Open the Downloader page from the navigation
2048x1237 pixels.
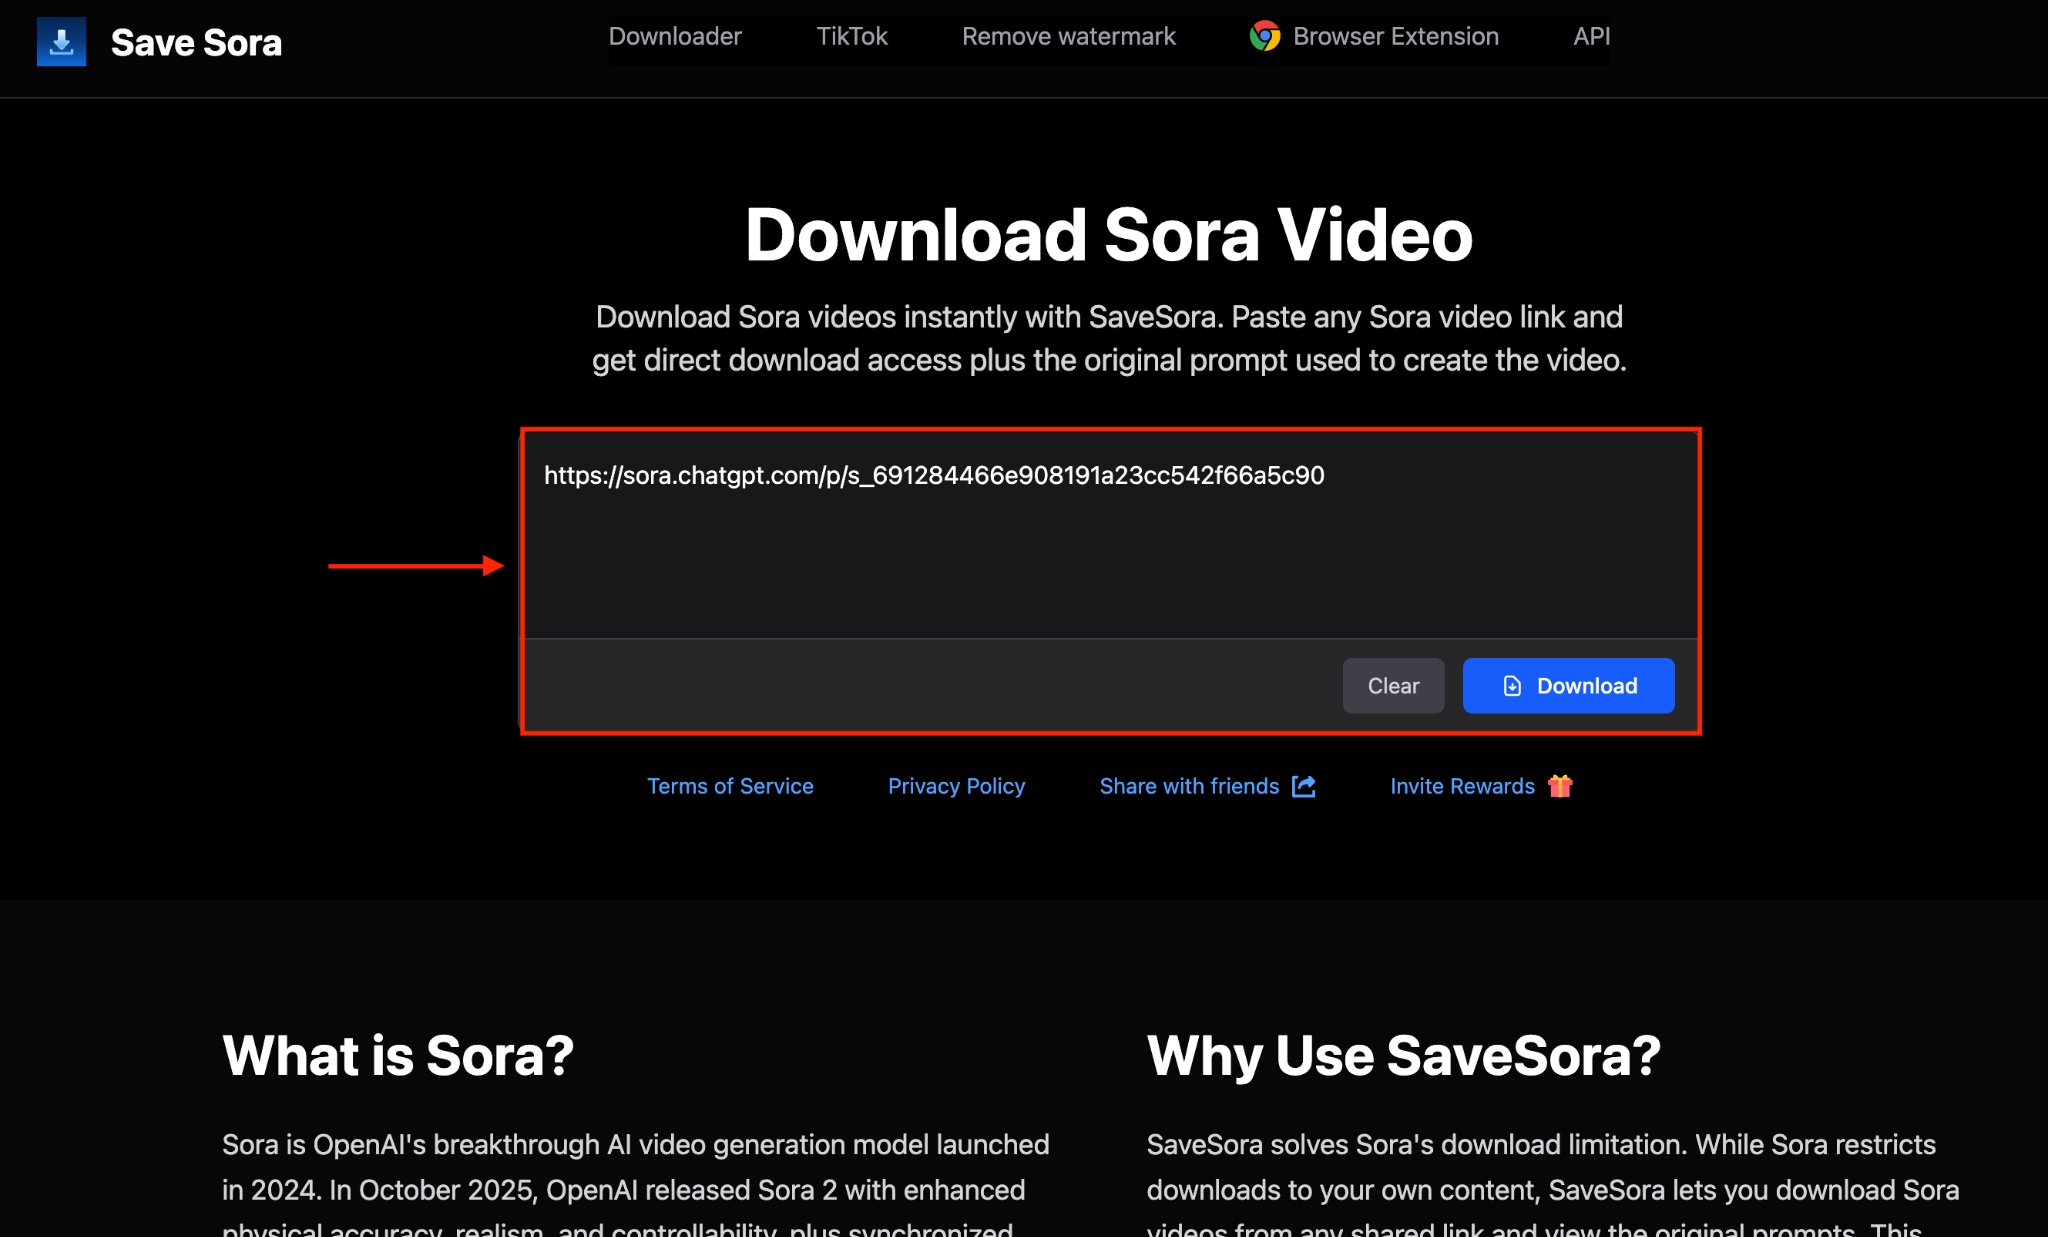(675, 36)
